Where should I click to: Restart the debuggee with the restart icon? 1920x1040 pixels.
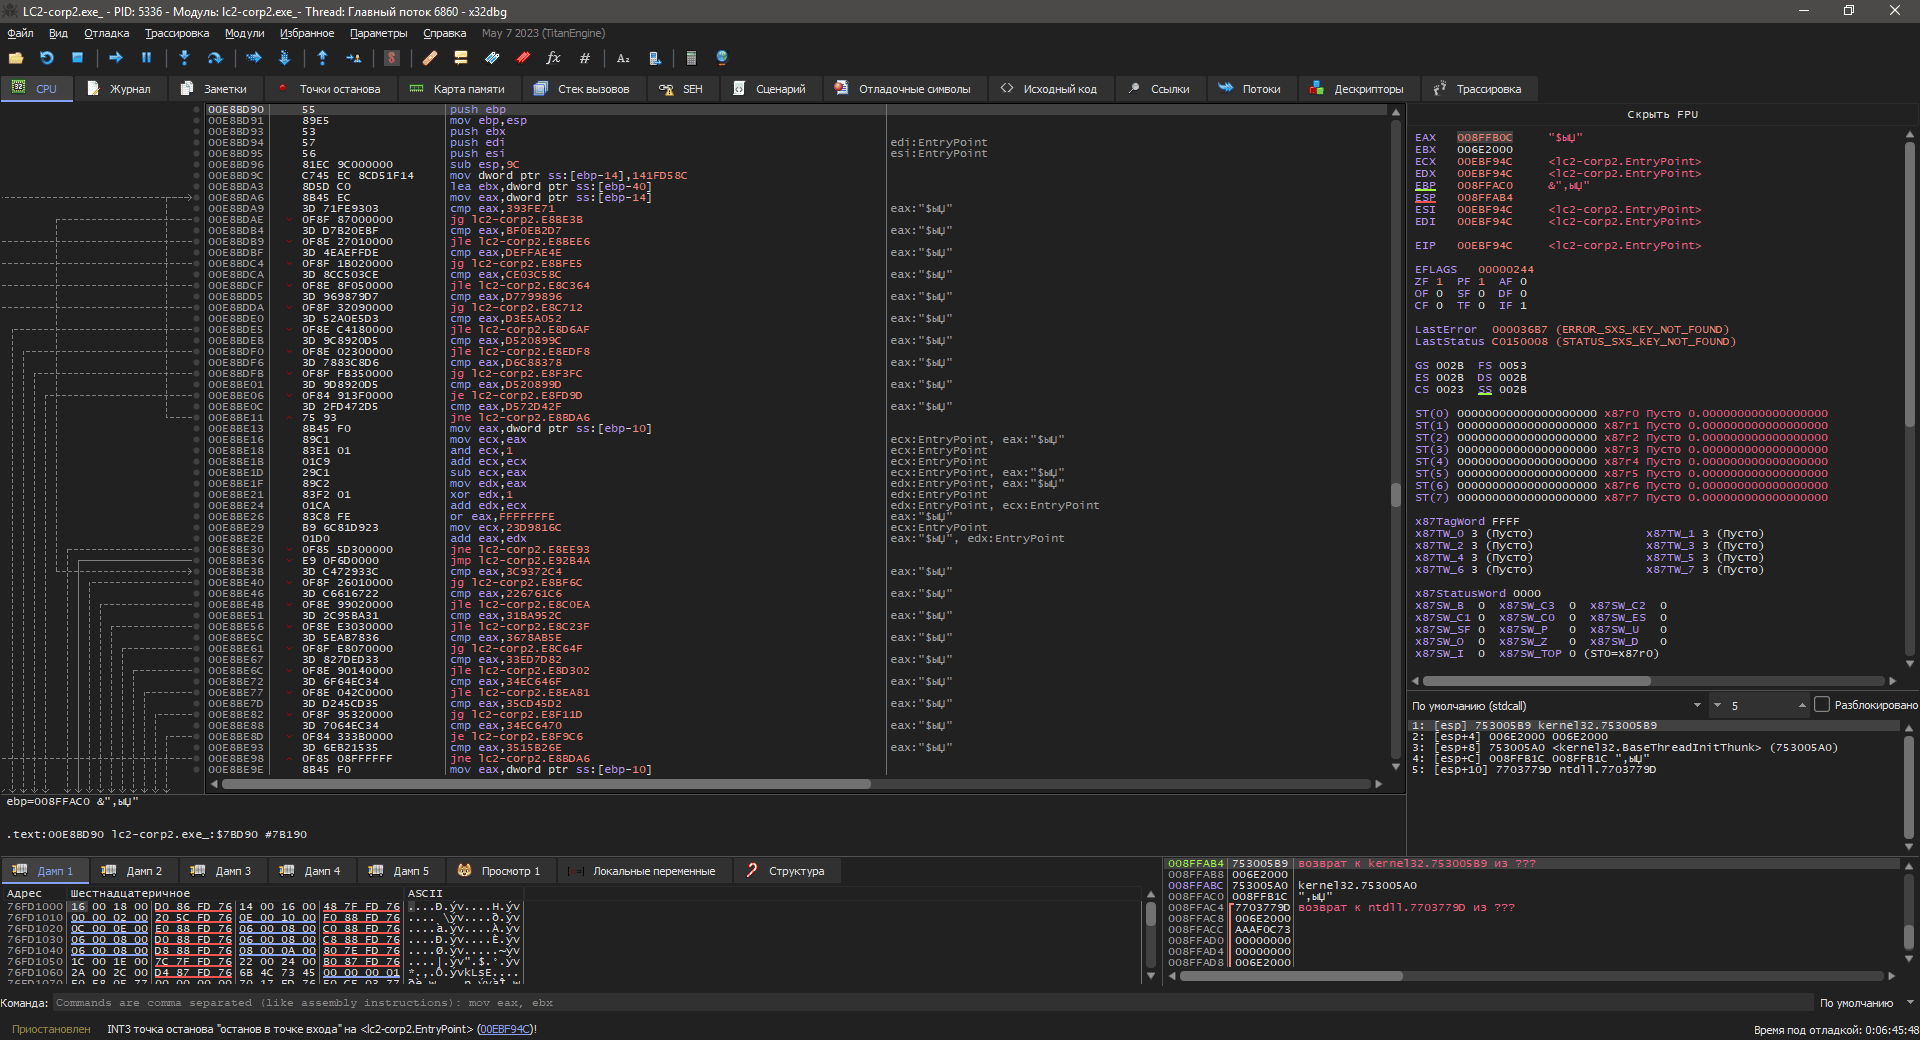point(47,58)
